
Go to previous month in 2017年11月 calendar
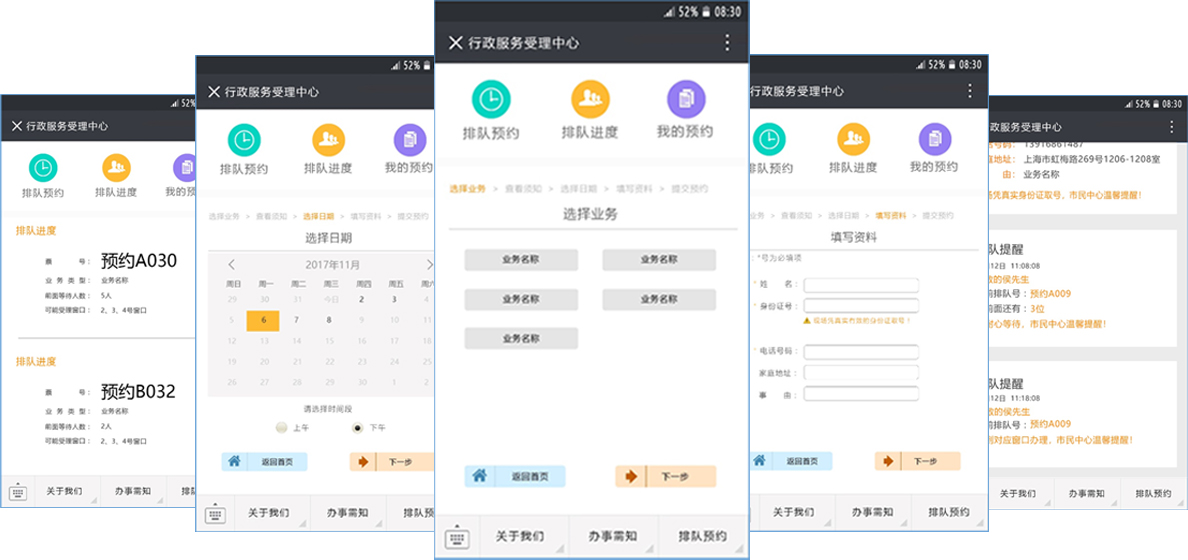point(232,265)
